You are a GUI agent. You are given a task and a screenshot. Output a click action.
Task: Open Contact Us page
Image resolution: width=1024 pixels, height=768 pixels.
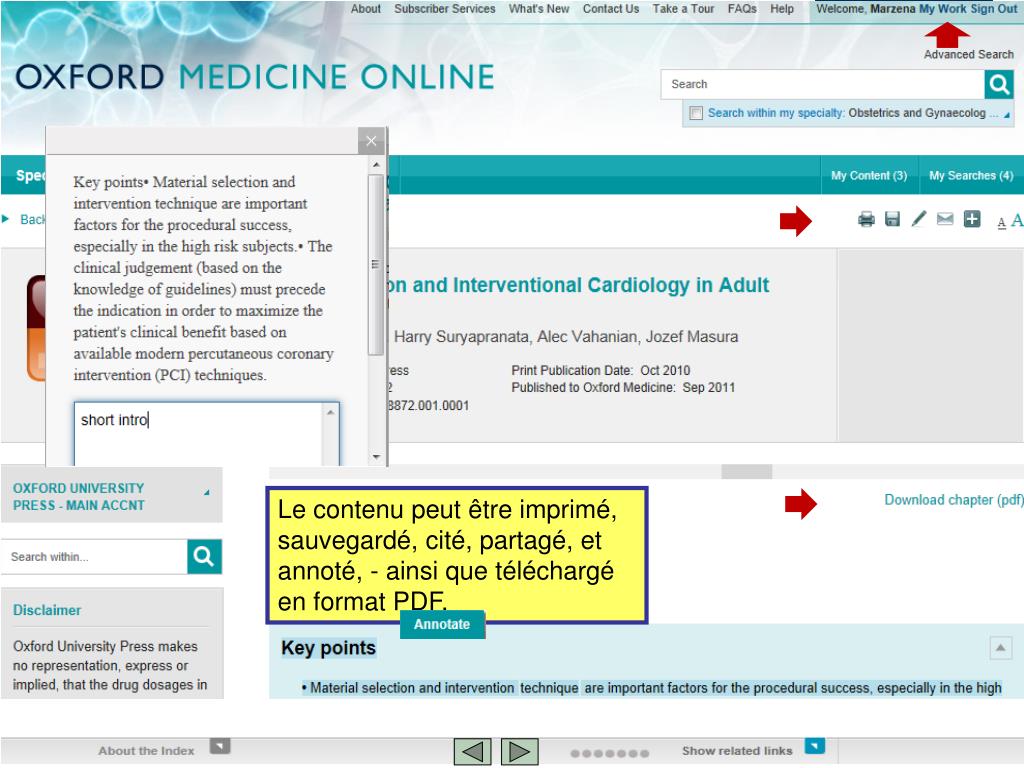click(611, 9)
